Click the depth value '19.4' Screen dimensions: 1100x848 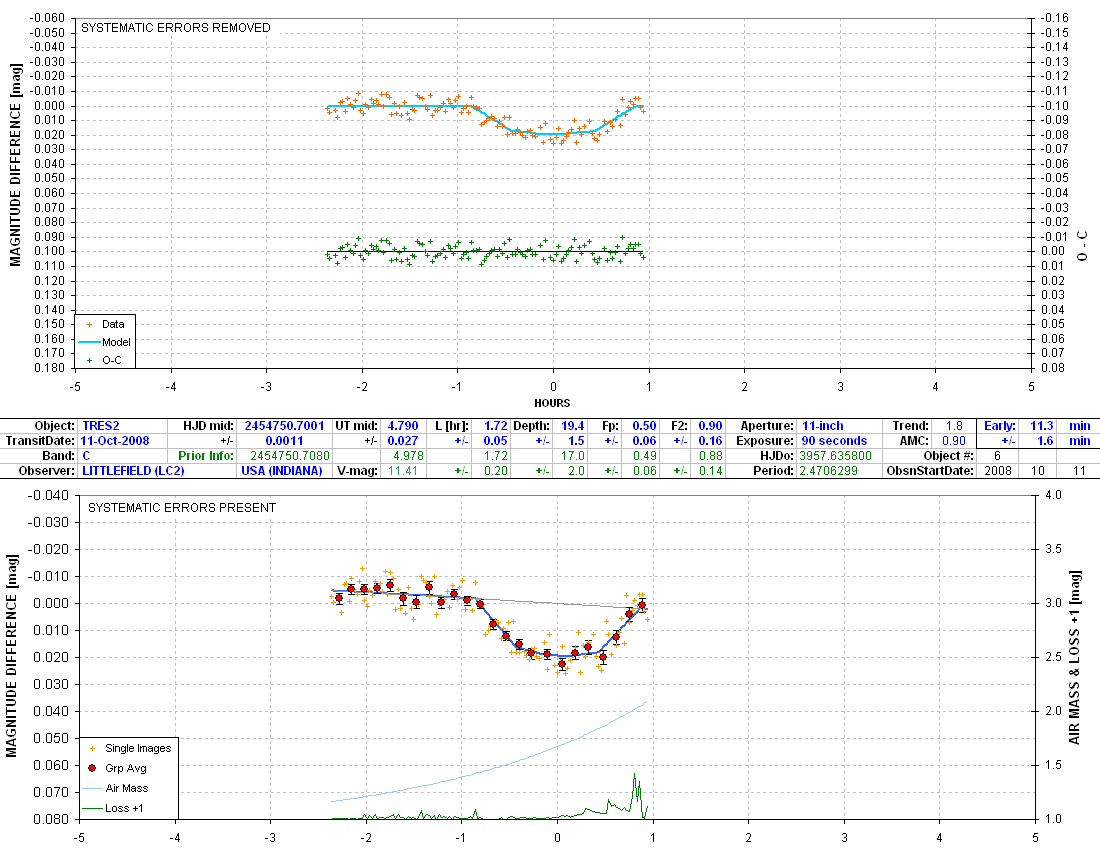572,426
